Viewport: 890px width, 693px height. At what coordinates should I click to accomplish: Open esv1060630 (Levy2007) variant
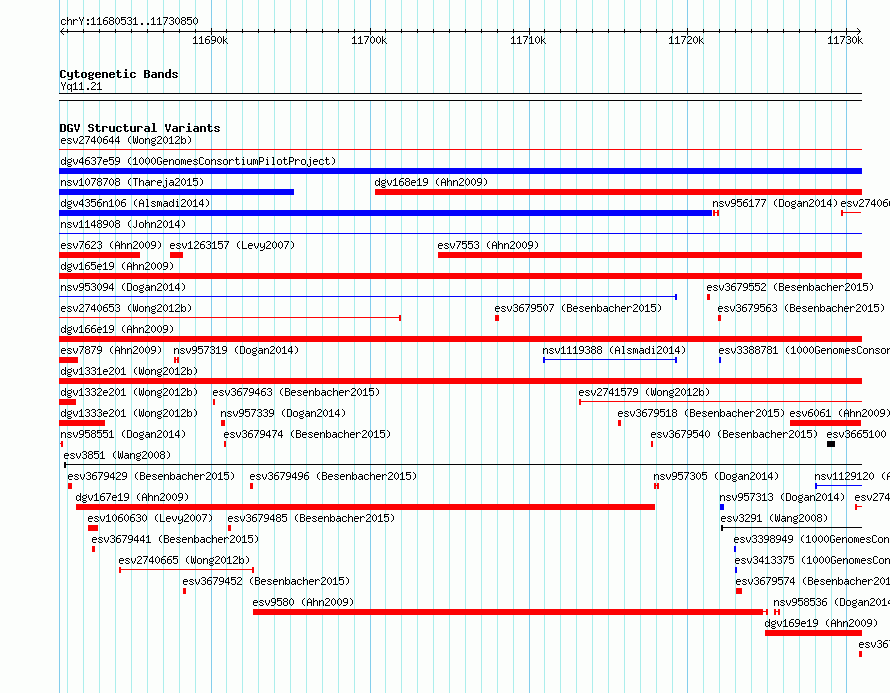150,518
